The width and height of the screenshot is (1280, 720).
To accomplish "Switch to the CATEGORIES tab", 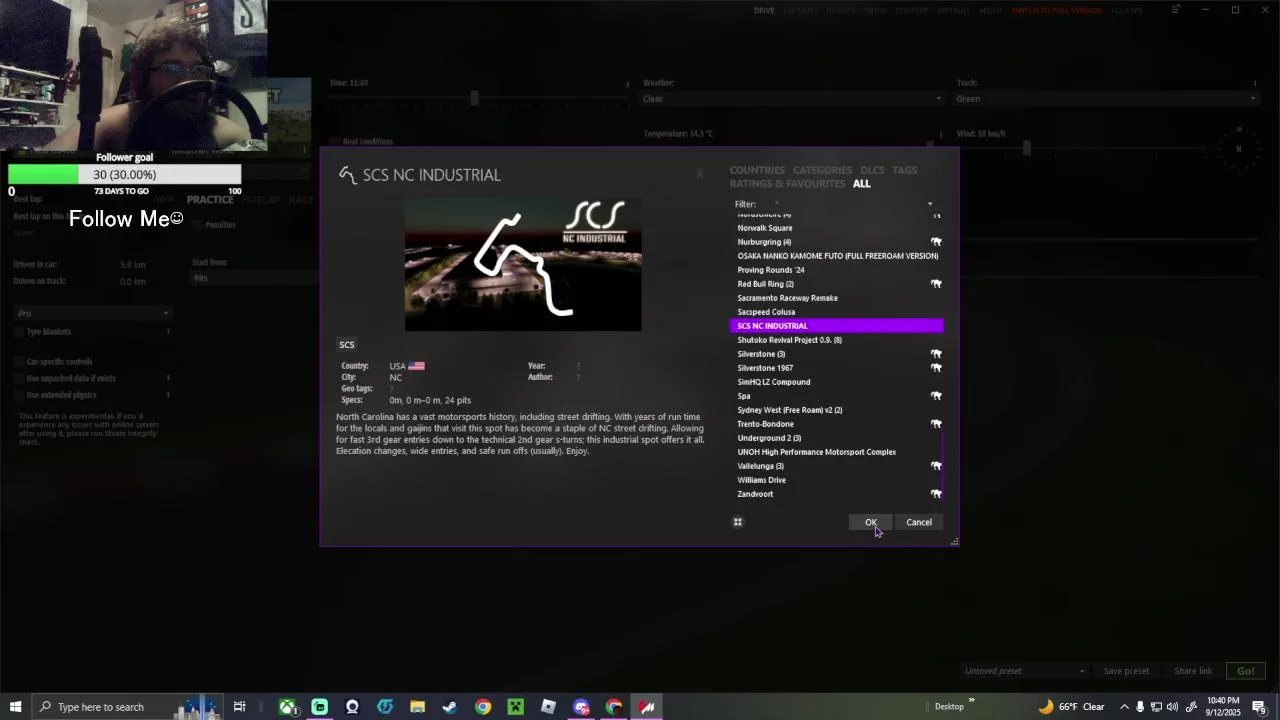I will [x=822, y=170].
